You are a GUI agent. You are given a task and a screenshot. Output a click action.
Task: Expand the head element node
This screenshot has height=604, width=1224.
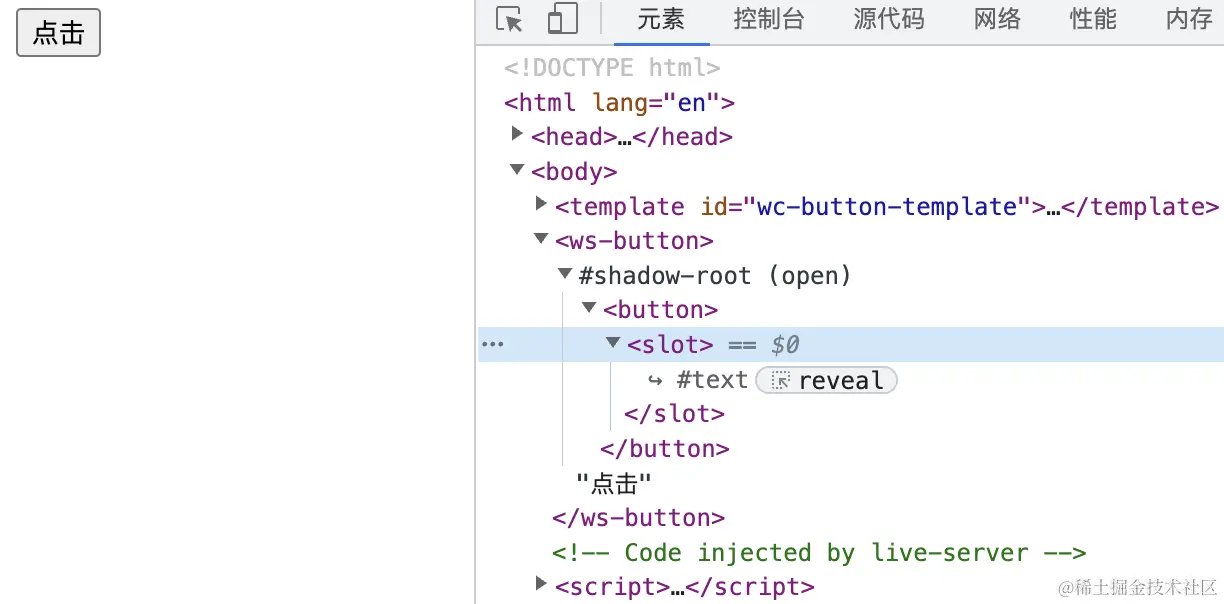[517, 133]
